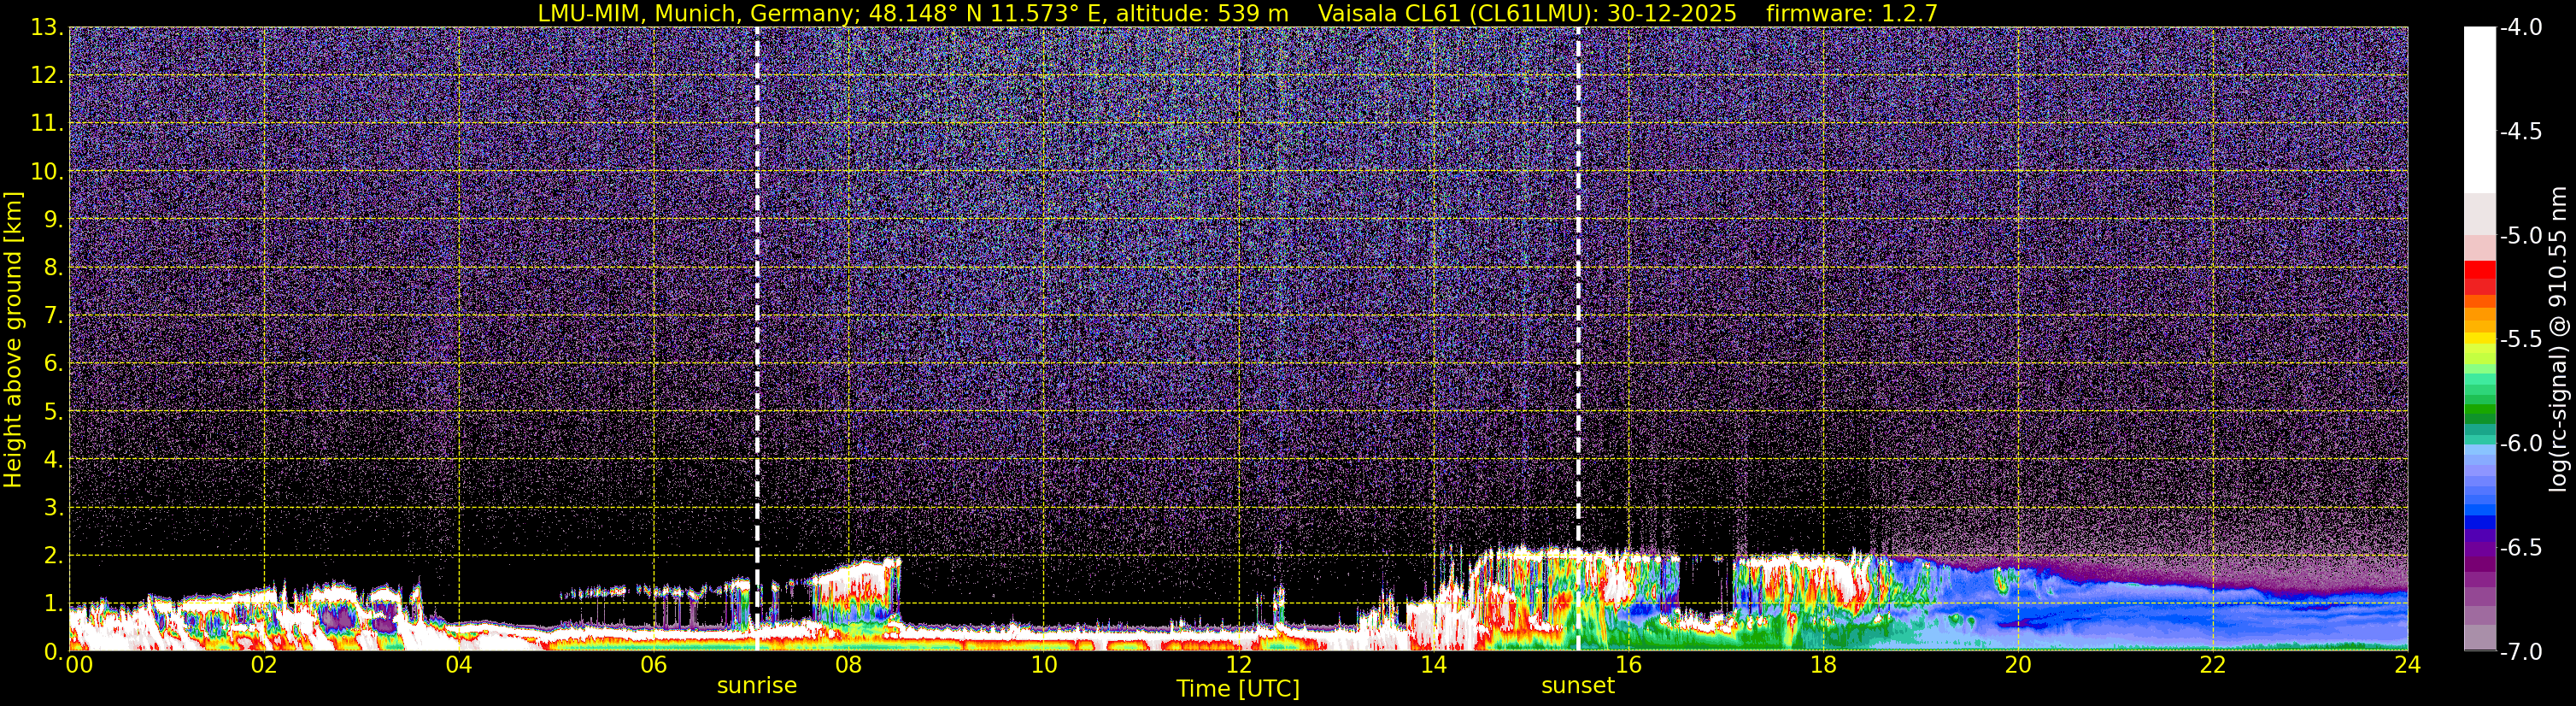Click the 'sunset' label below the time axis
The width and height of the screenshot is (2576, 706).
[1578, 686]
